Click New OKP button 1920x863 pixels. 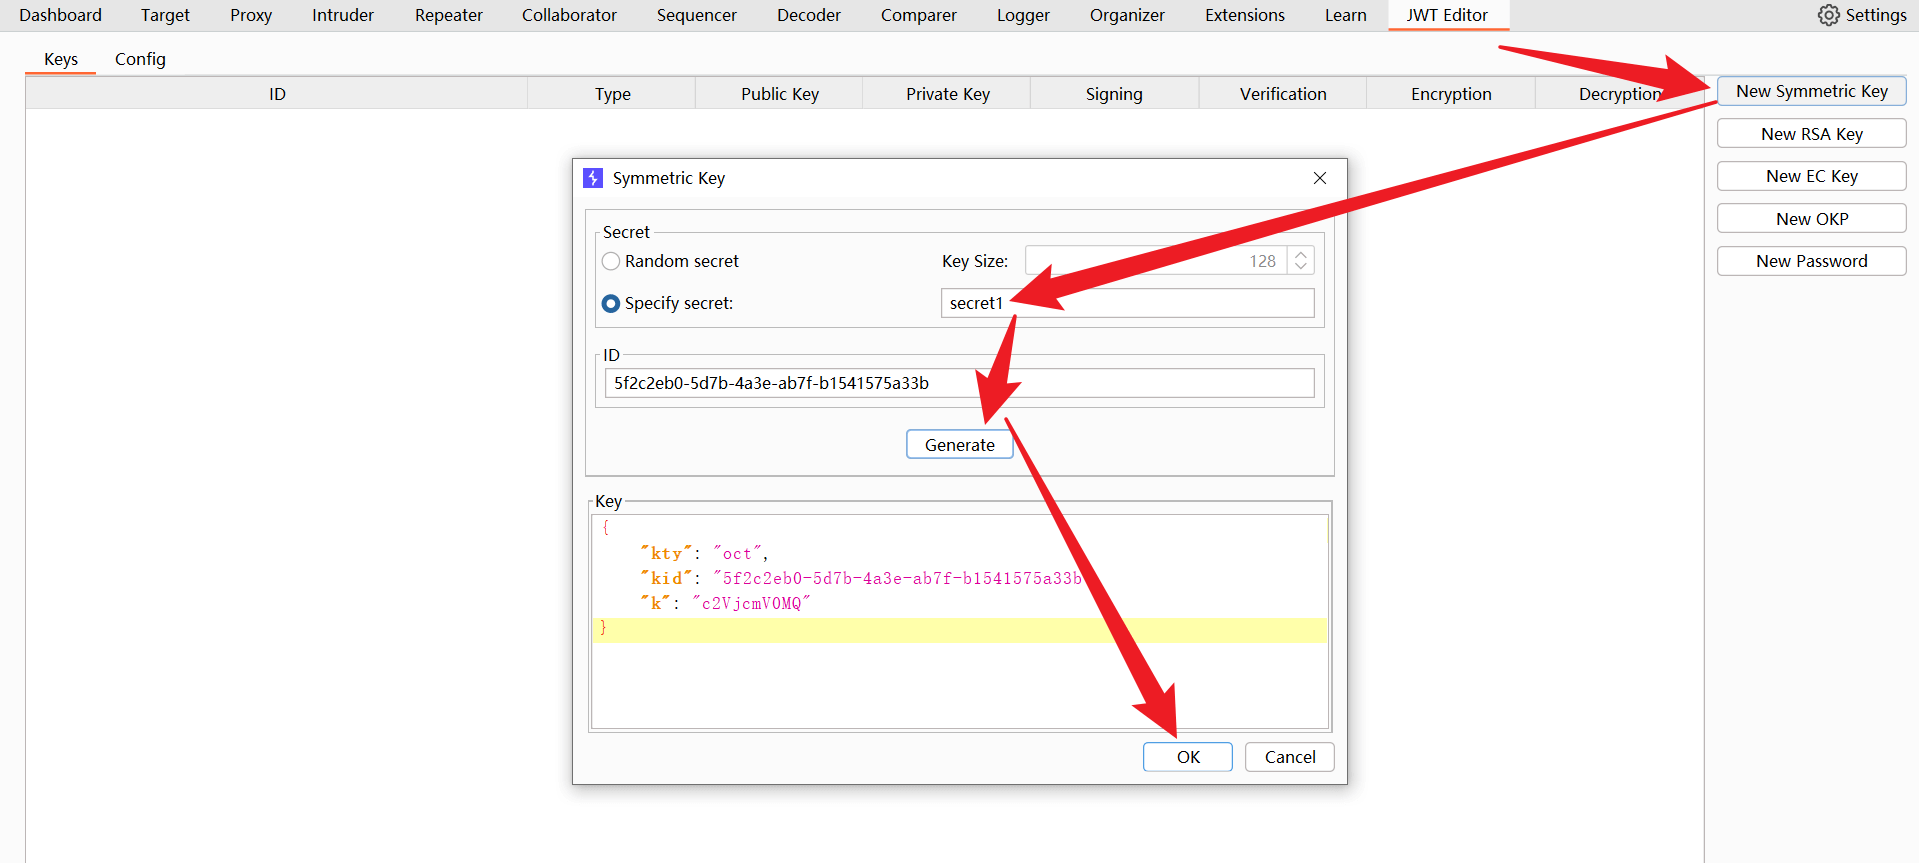pyautogui.click(x=1811, y=219)
